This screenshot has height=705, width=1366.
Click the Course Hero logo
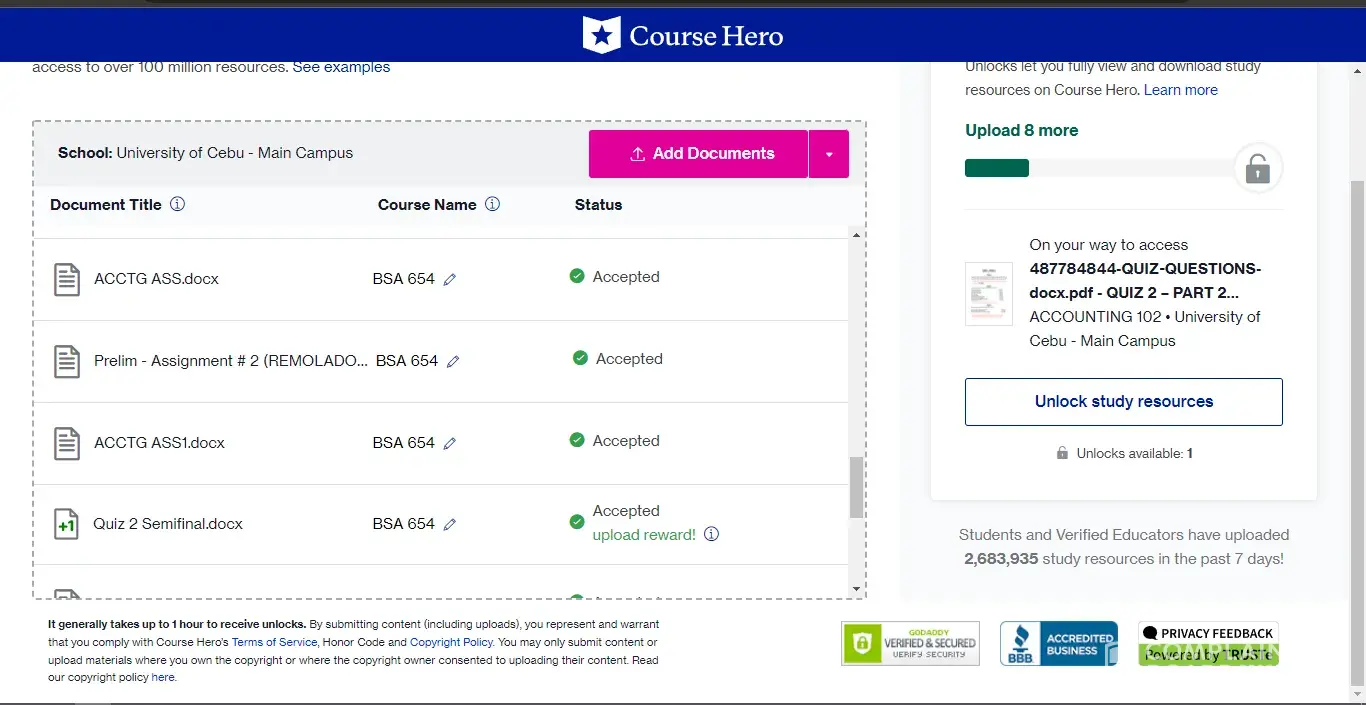[x=683, y=36]
